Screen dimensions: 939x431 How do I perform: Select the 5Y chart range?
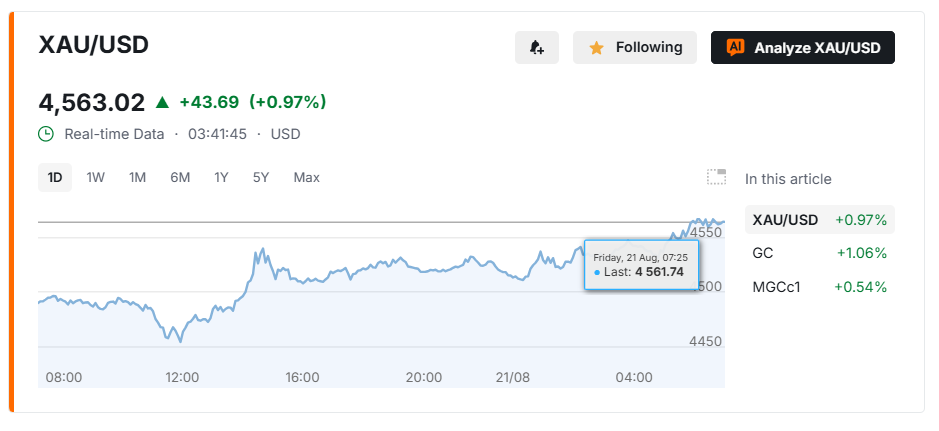[261, 177]
